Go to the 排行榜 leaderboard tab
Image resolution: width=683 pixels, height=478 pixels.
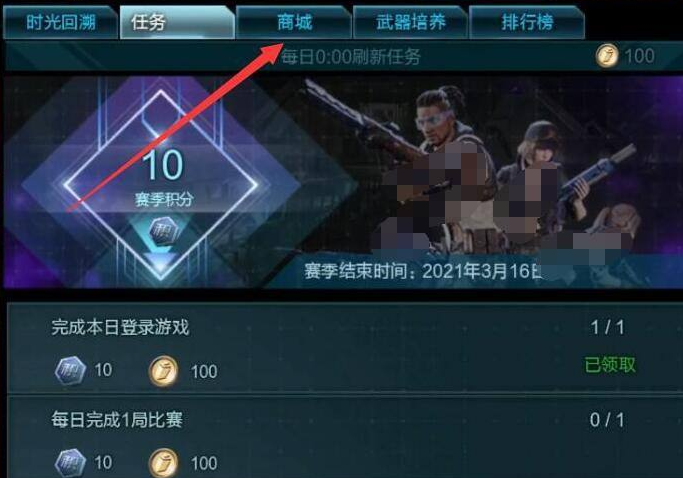point(527,22)
